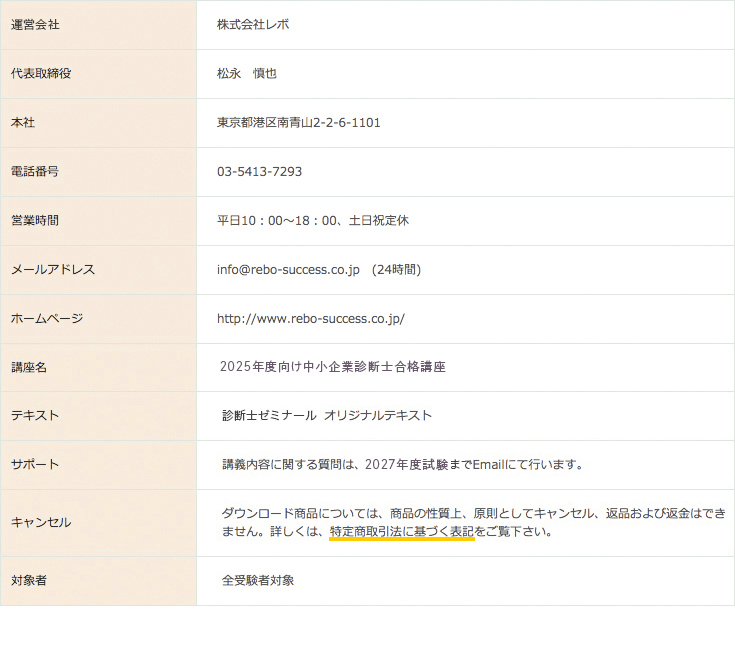The width and height of the screenshot is (735, 656).
Task: Click the 講座名 row label
Action: tap(29, 367)
